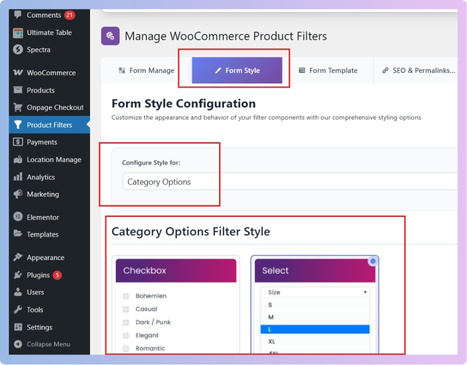
Task: Select the Checkbox filter style card header
Action: coord(176,270)
